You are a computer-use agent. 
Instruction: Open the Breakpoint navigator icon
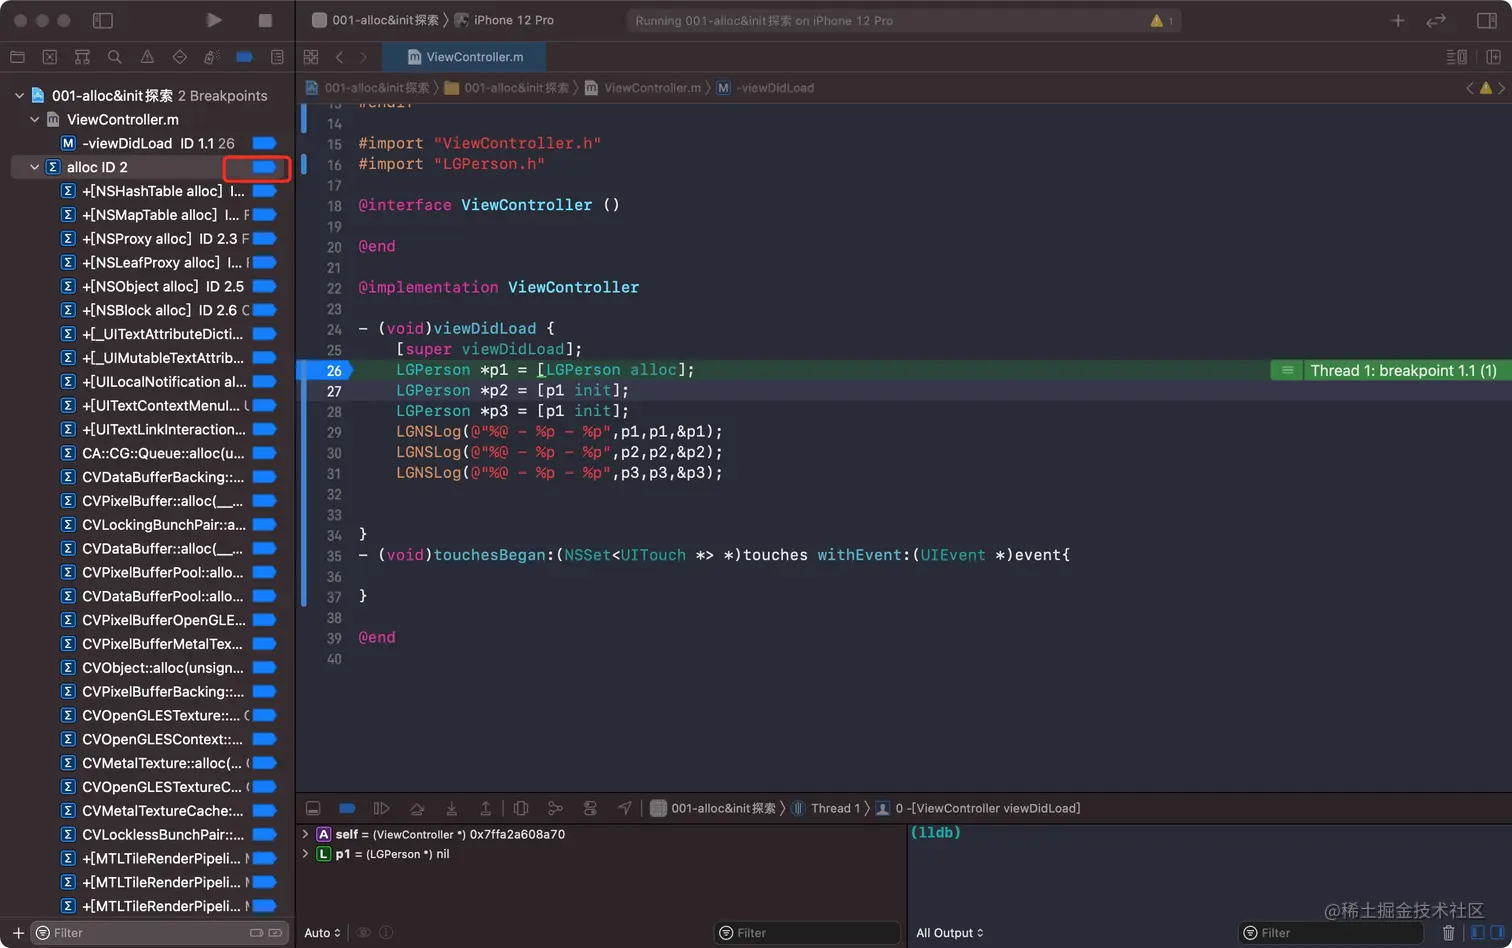coord(244,57)
